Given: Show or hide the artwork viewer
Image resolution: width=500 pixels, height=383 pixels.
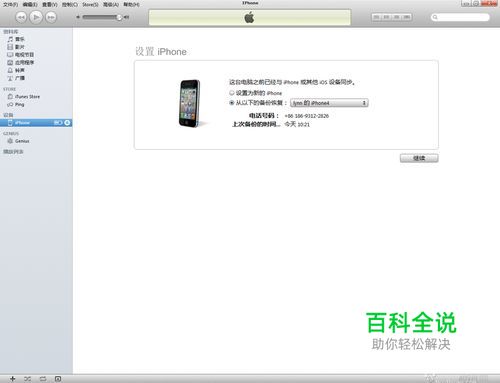Looking at the screenshot, I should tap(58, 379).
